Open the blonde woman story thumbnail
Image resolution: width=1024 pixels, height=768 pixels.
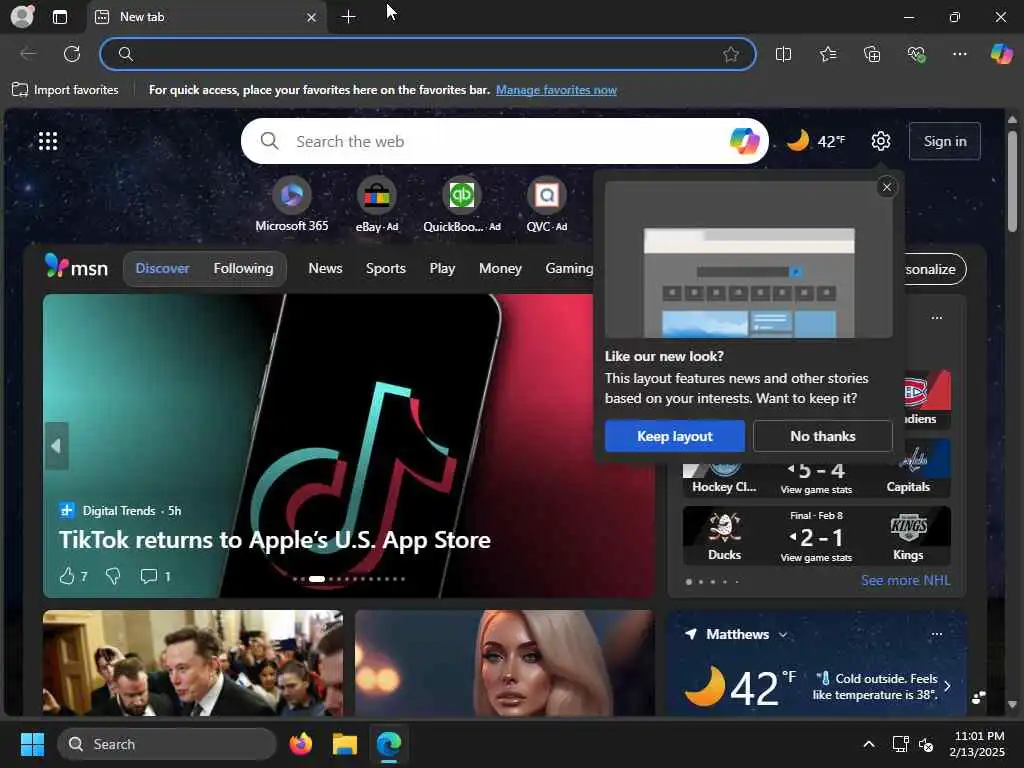click(504, 663)
